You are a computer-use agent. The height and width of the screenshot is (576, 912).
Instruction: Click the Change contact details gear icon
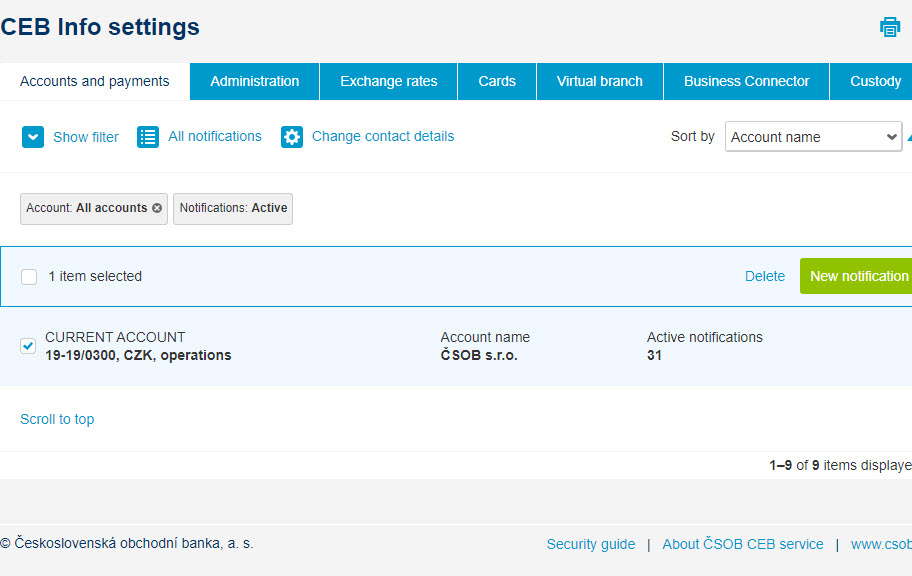coord(292,137)
